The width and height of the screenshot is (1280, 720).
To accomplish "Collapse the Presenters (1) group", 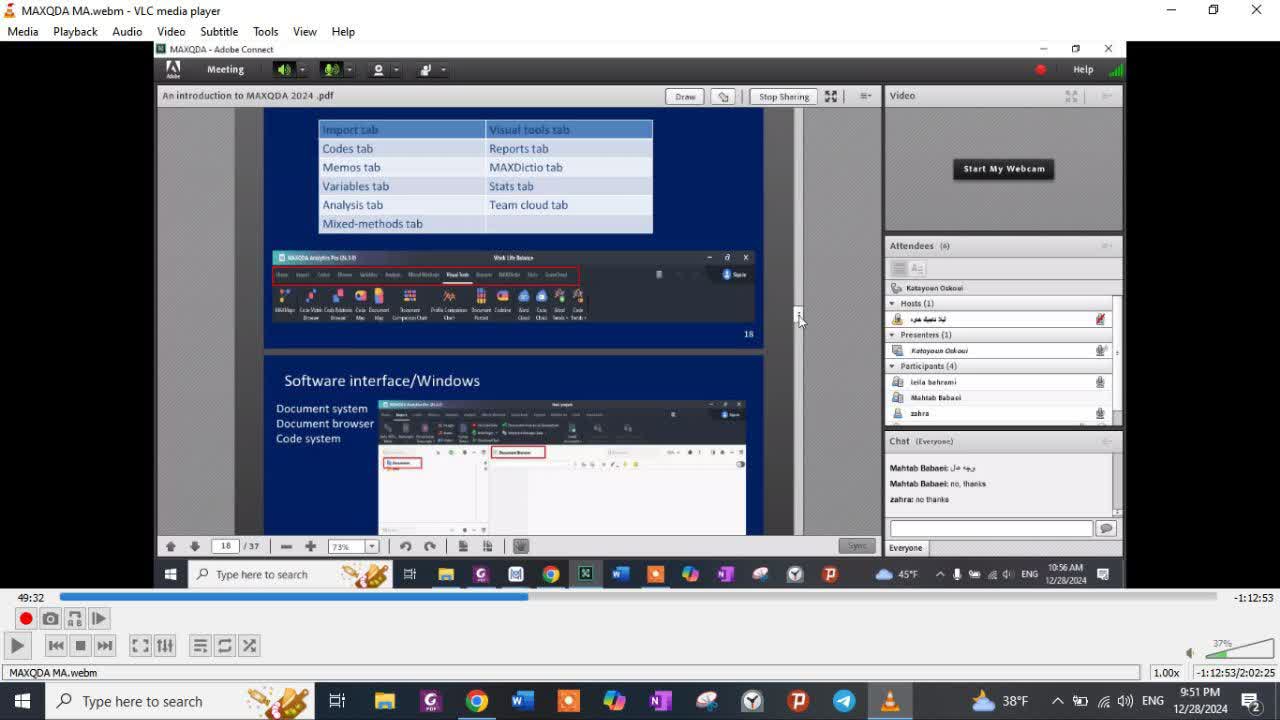I will 892,335.
